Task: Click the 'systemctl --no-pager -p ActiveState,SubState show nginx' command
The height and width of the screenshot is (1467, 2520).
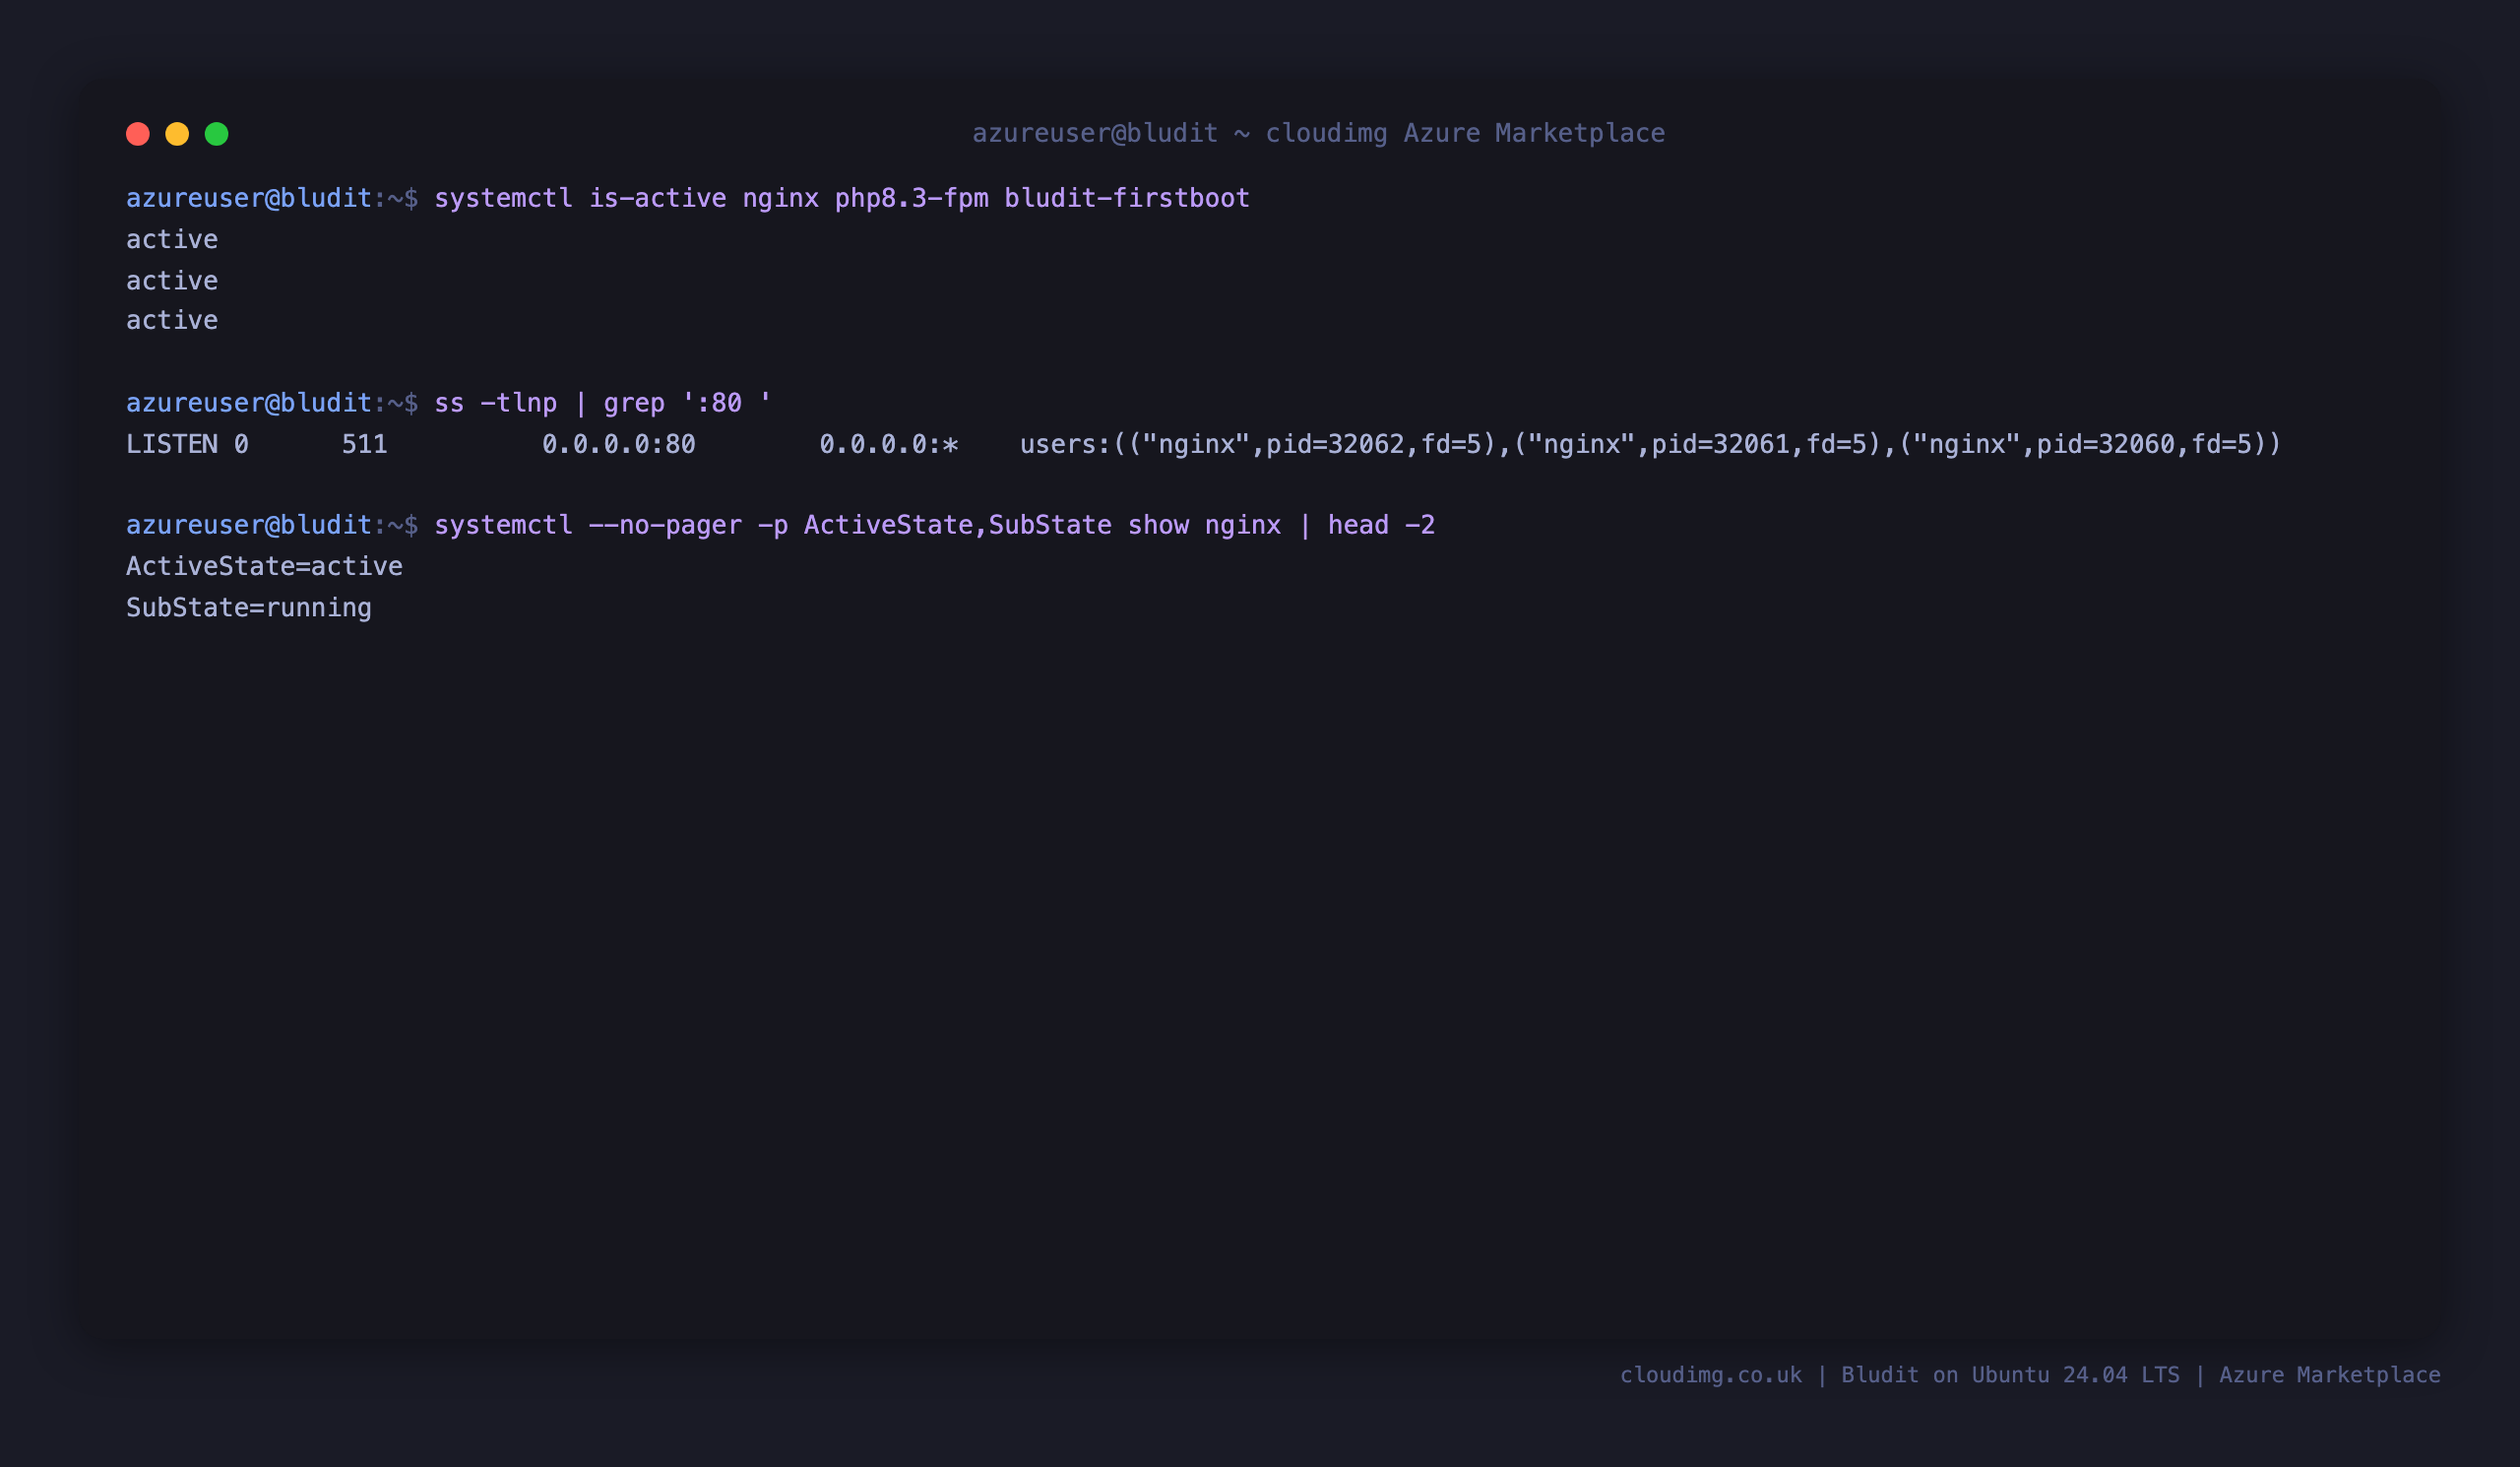Action: pyautogui.click(x=858, y=525)
